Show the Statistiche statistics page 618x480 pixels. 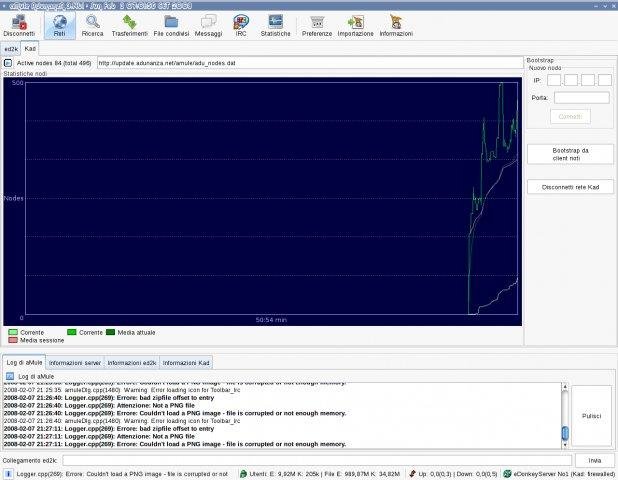(x=275, y=25)
